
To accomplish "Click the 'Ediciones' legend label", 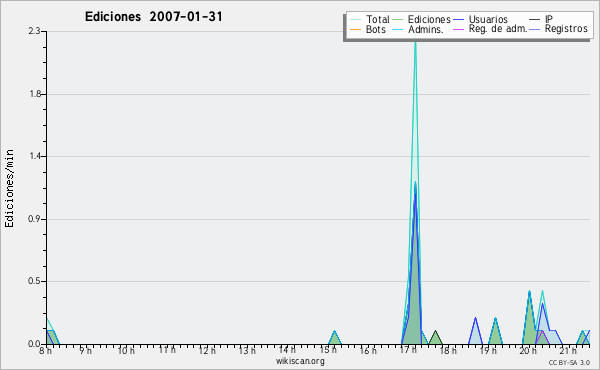I will pyautogui.click(x=429, y=19).
